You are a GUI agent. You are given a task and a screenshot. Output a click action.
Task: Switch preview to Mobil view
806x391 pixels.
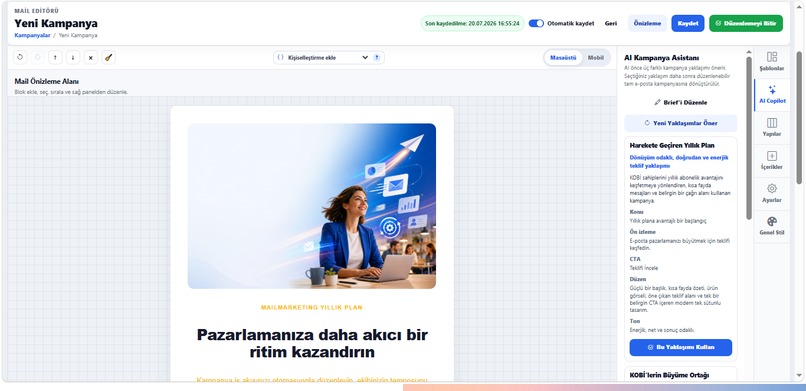point(595,58)
